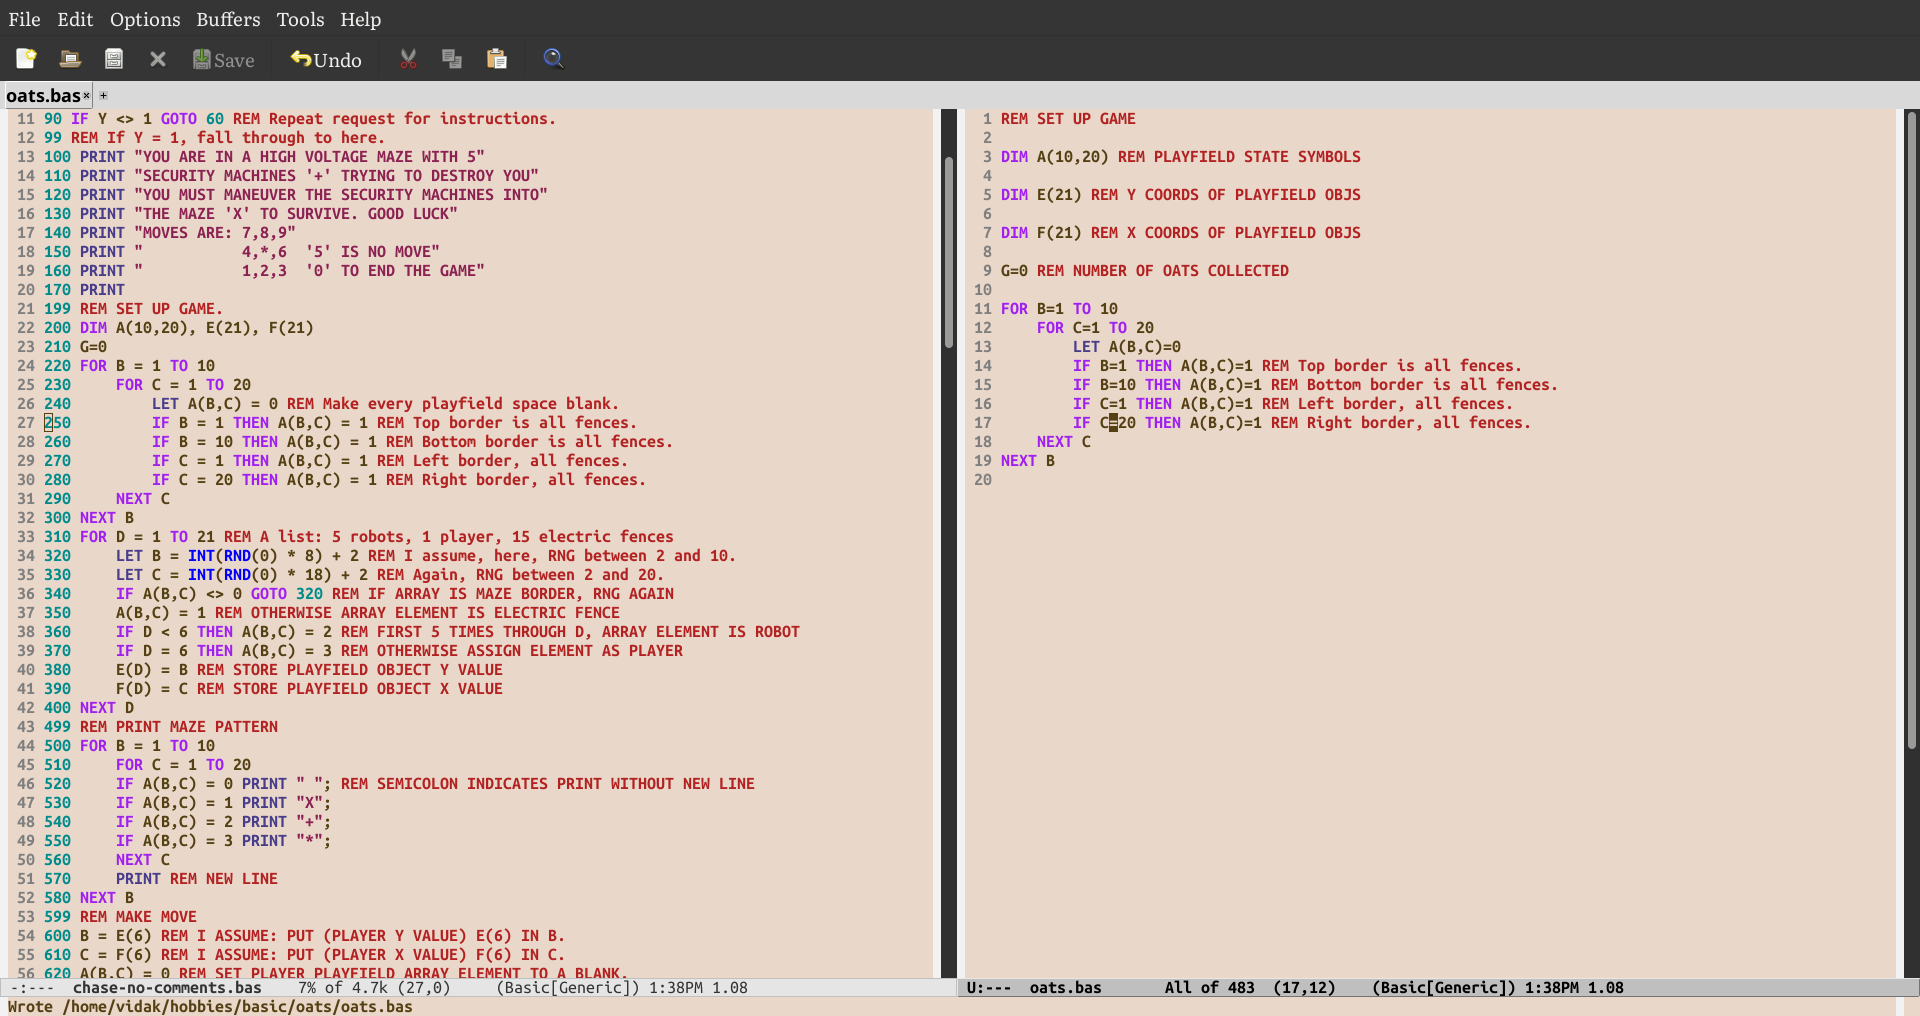Click the Search magnifier icon
This screenshot has height=1016, width=1920.
coord(553,59)
